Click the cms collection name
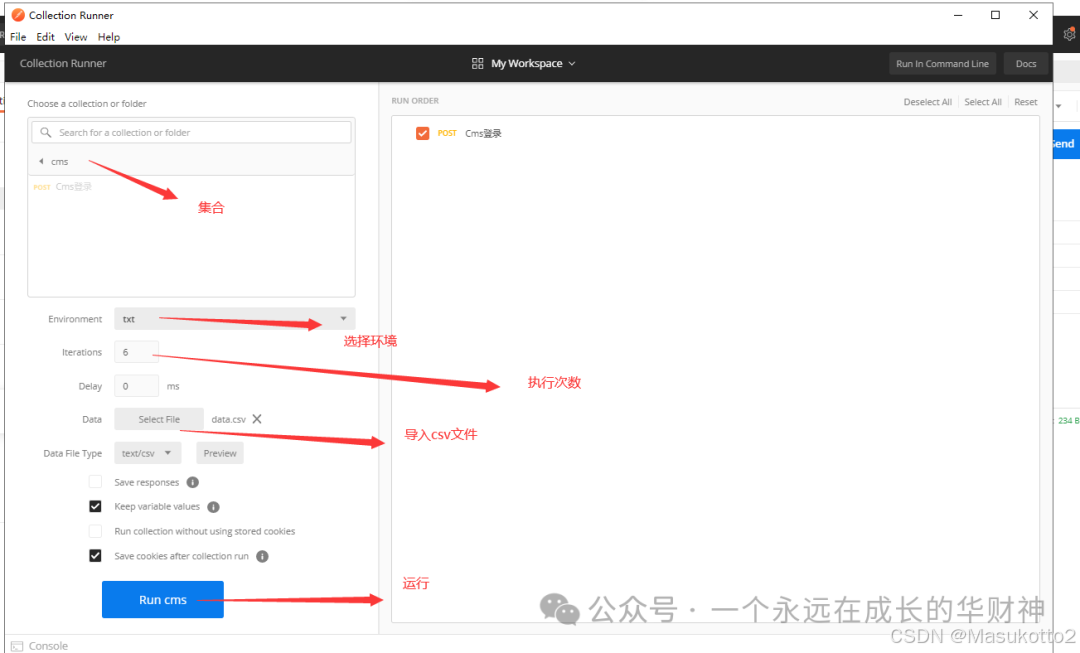The width and height of the screenshot is (1080, 653). tap(60, 162)
